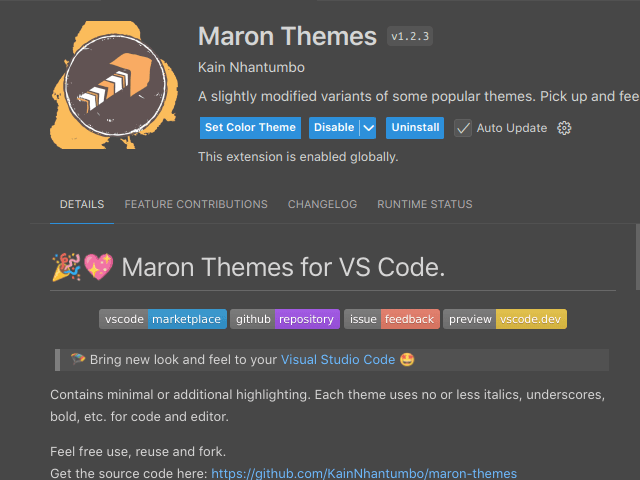Image resolution: width=640 pixels, height=480 pixels.
Task: Click the 'Feel free use, reuse and fork.' text
Action: [x=138, y=451]
